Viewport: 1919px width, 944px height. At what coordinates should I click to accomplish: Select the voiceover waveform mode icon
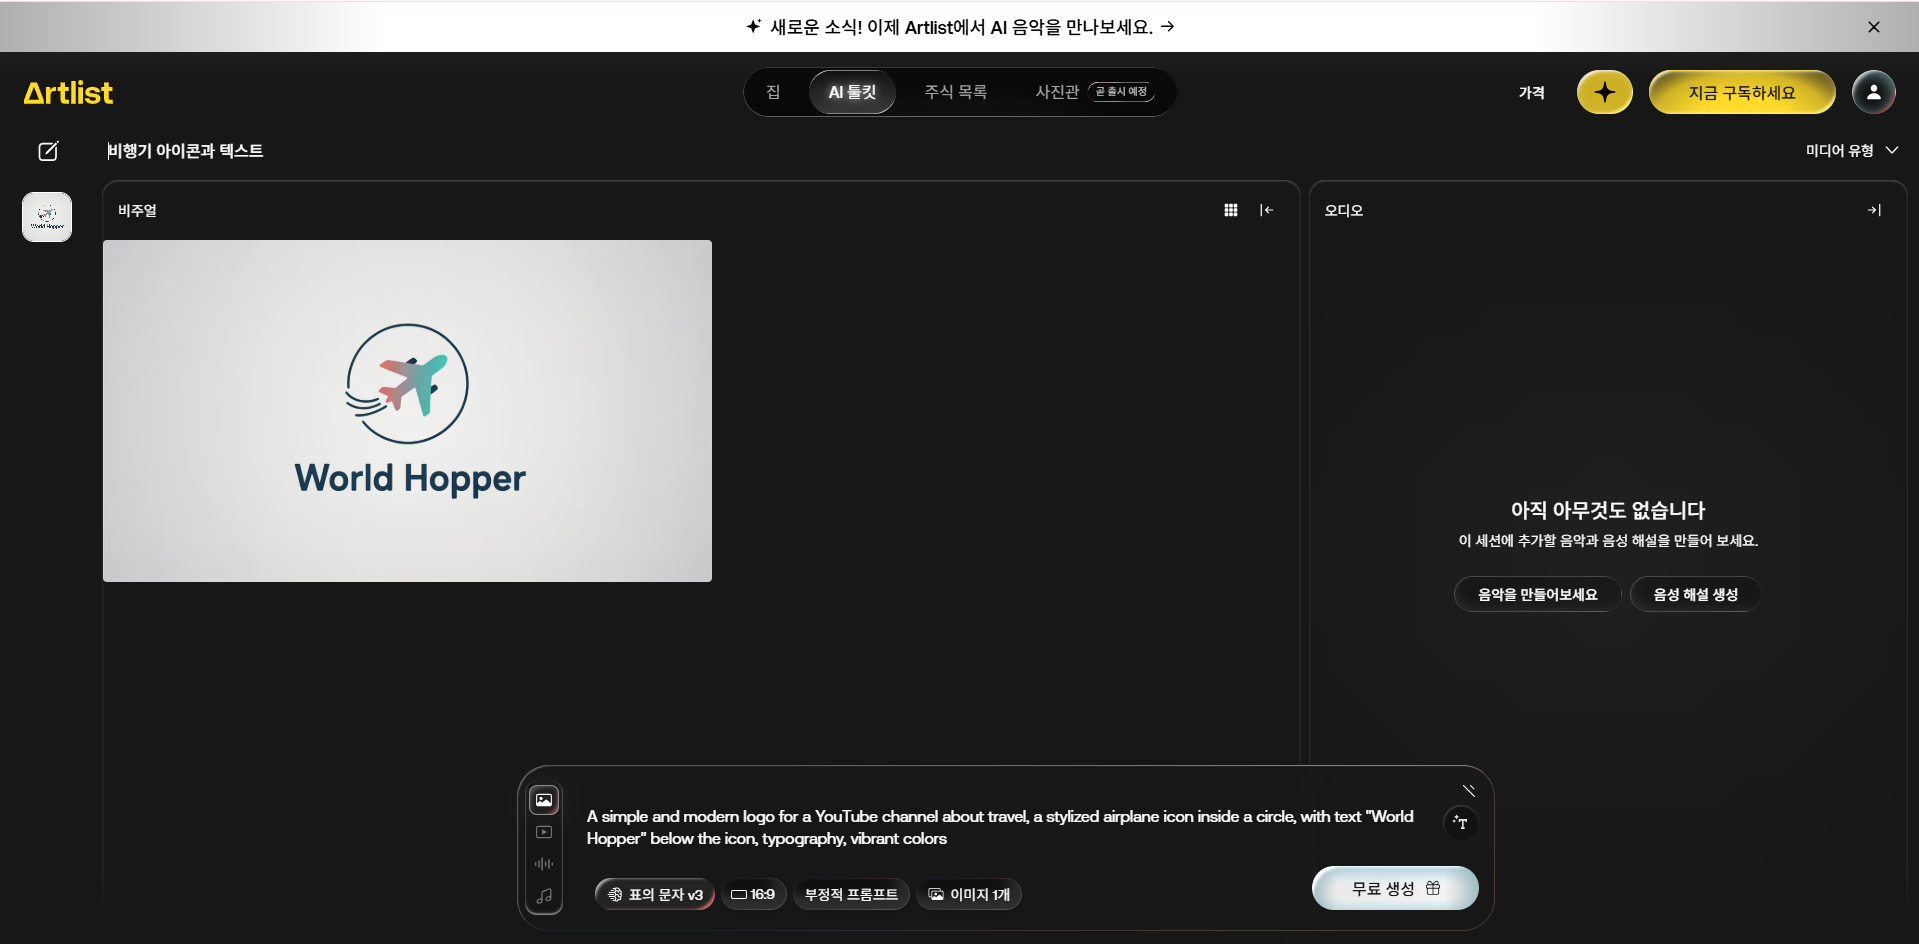544,864
